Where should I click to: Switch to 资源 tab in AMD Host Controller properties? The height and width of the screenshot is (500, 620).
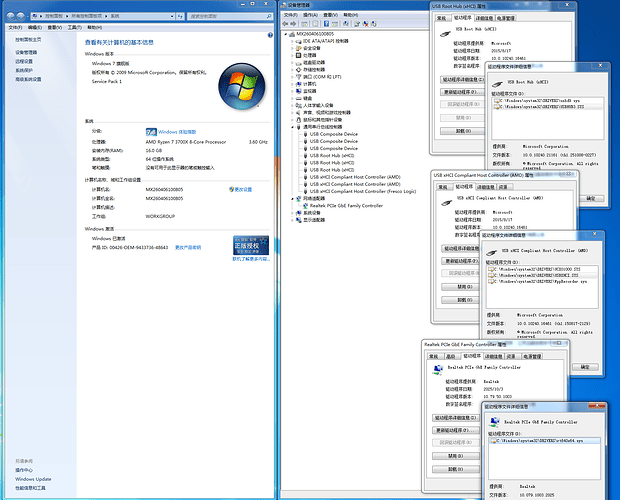coord(504,187)
